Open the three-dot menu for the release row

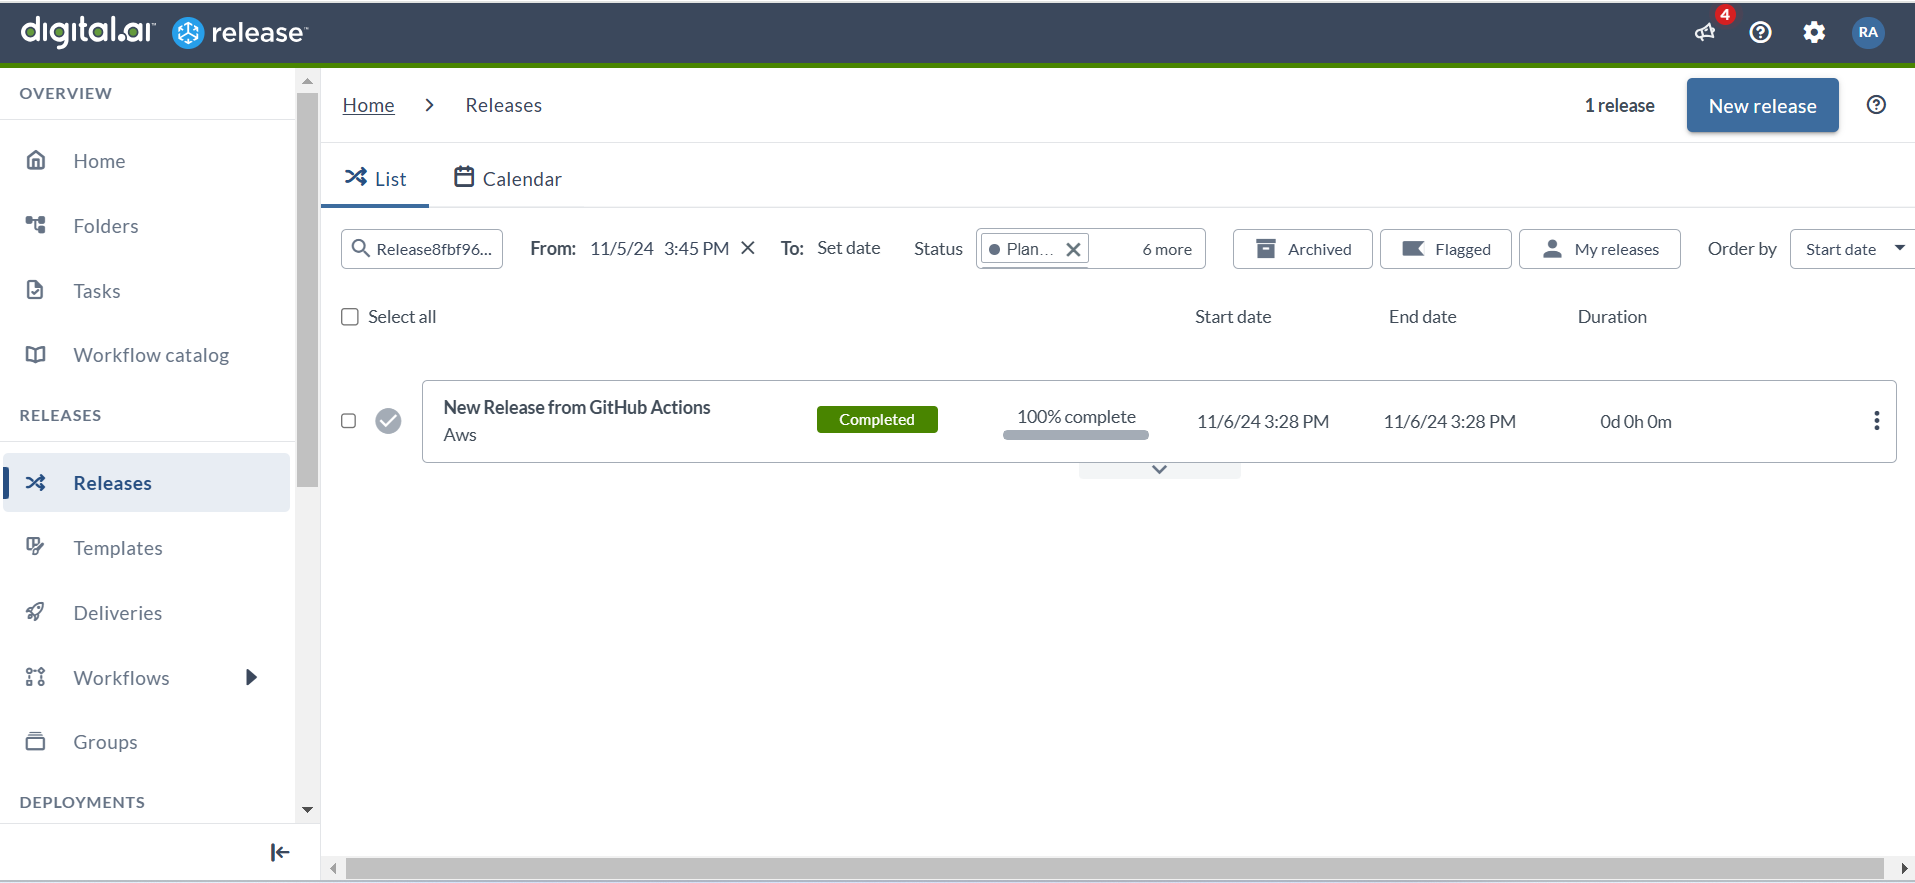[1876, 421]
